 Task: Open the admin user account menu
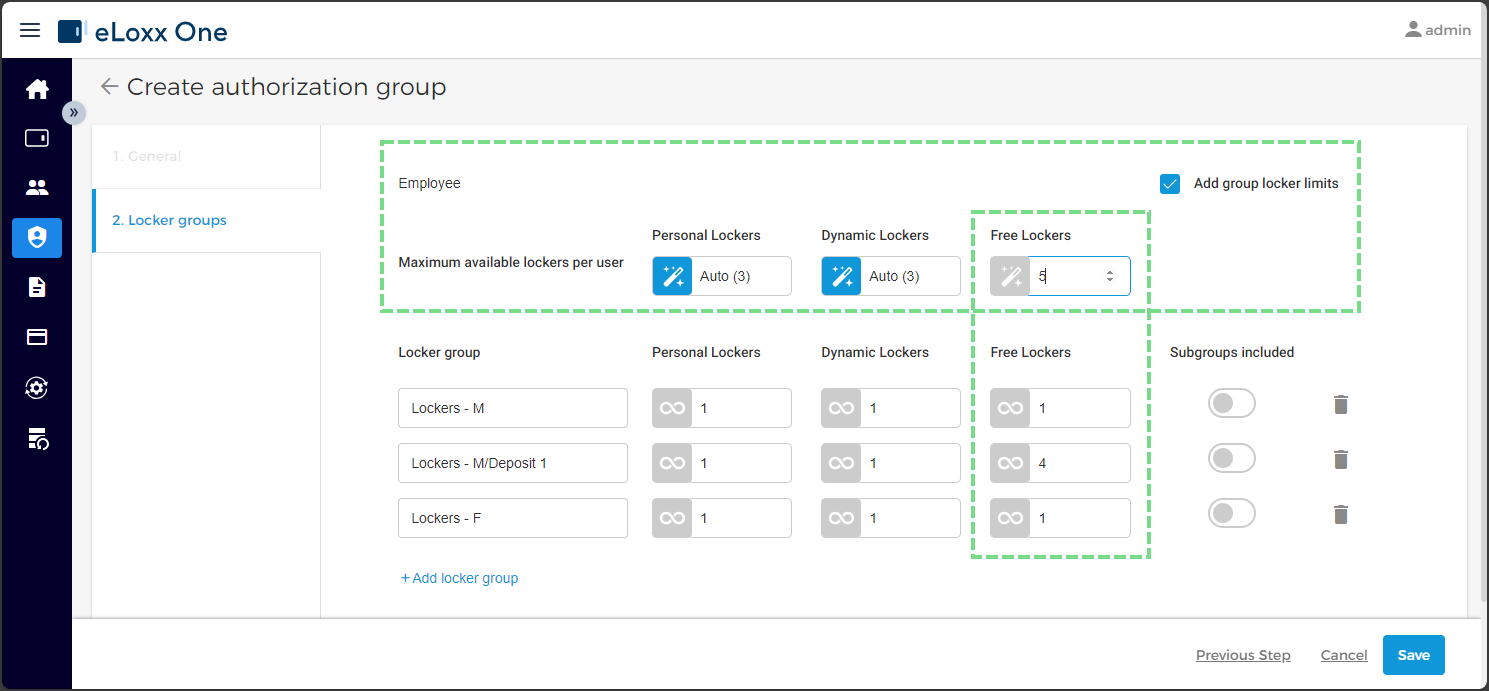pyautogui.click(x=1438, y=30)
